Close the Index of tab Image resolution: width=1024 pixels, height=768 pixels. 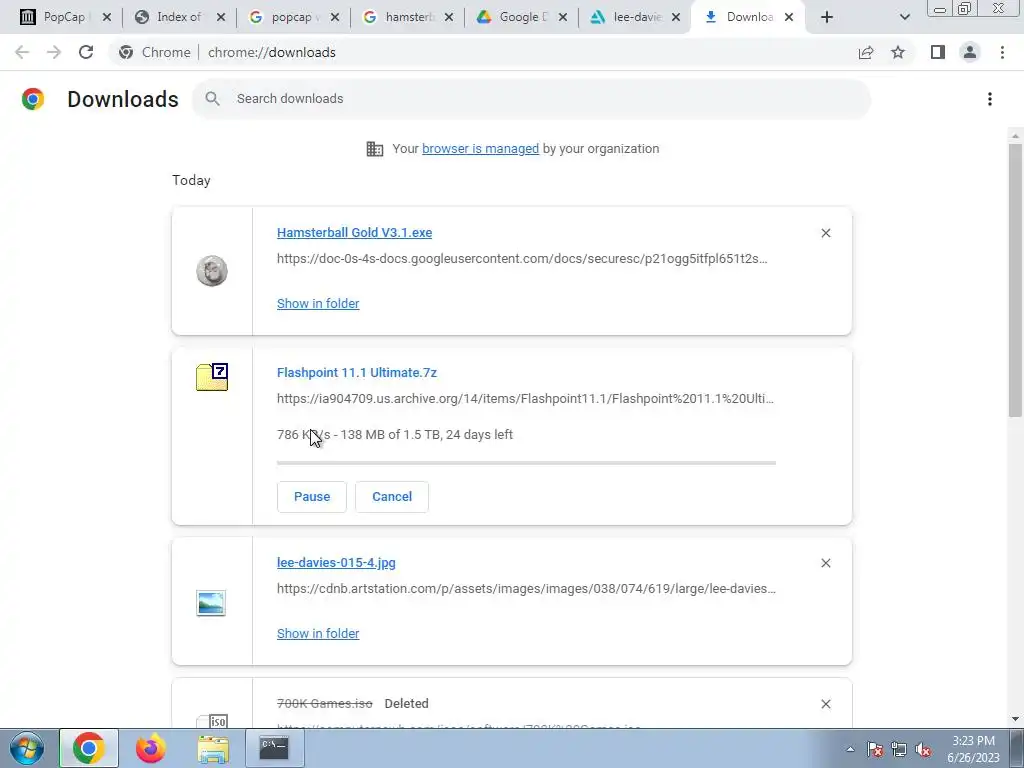tap(221, 17)
